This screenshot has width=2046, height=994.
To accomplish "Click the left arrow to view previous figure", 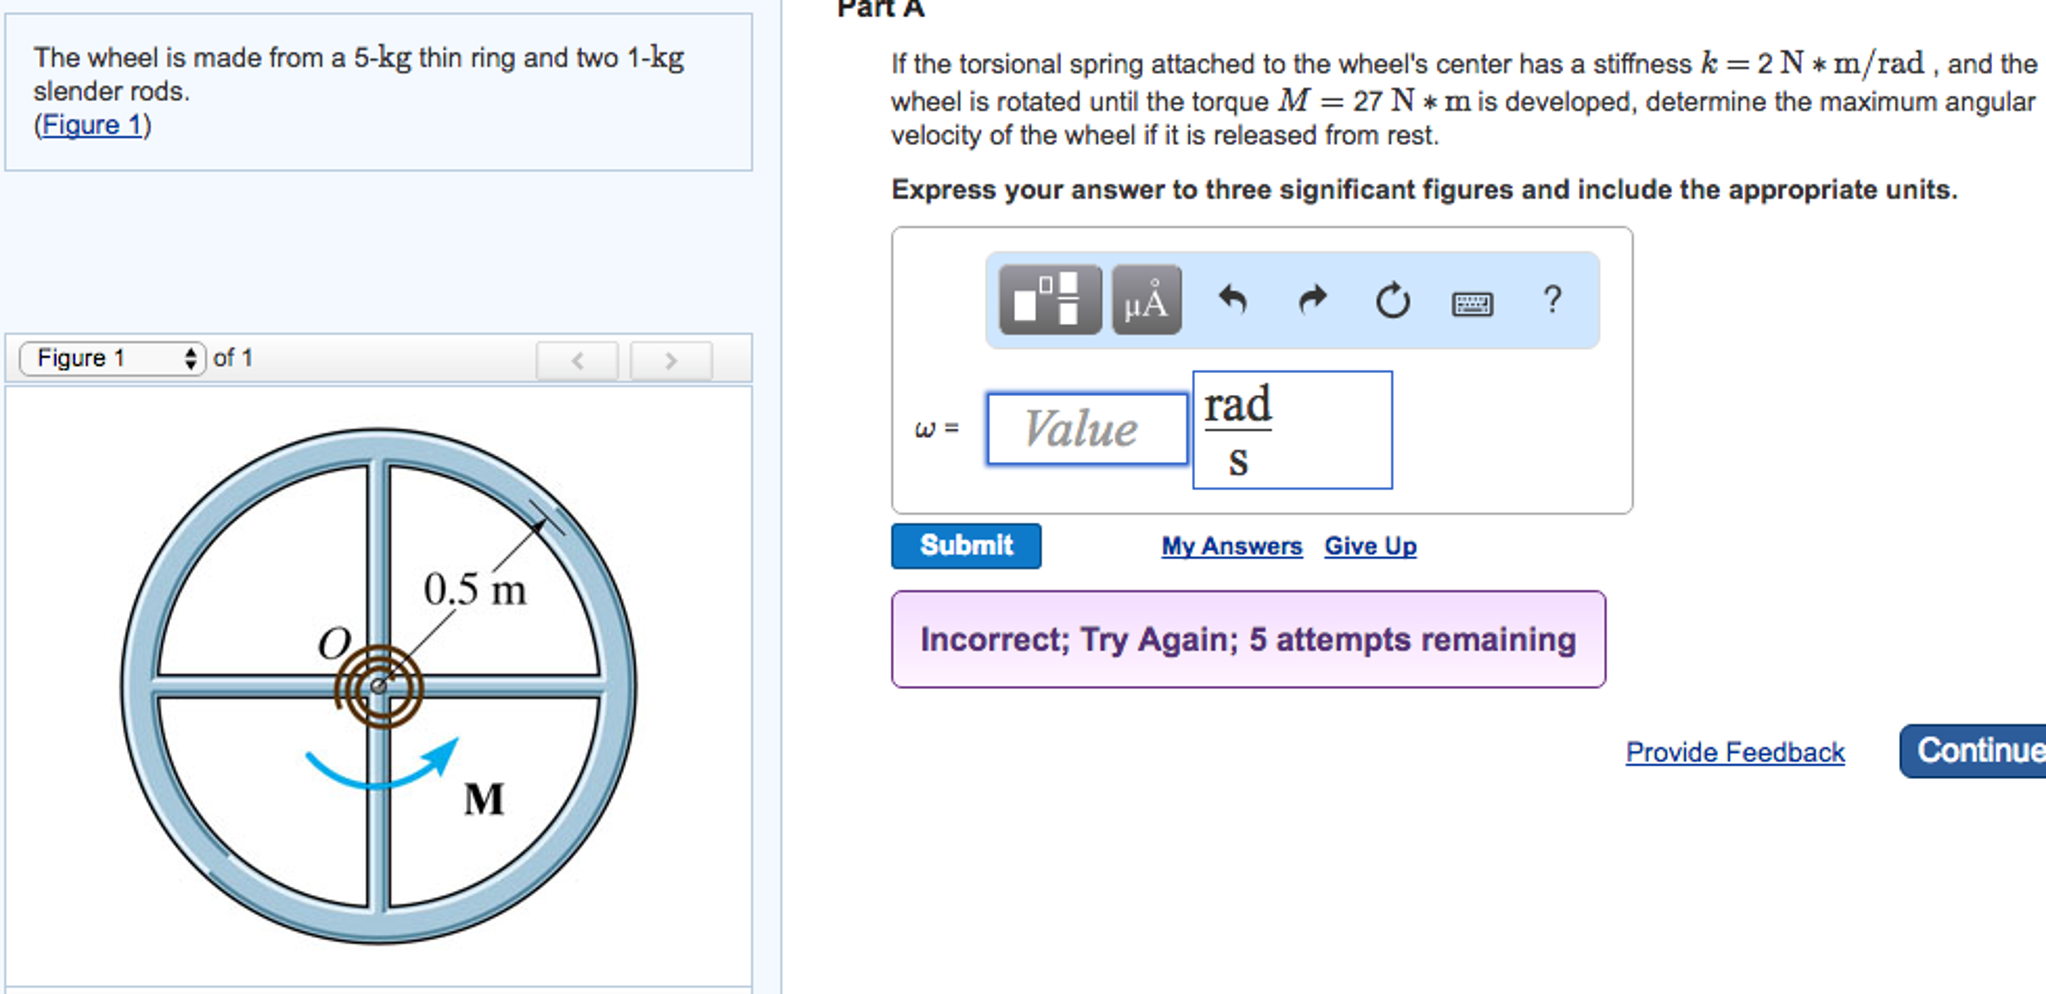I will point(577,360).
